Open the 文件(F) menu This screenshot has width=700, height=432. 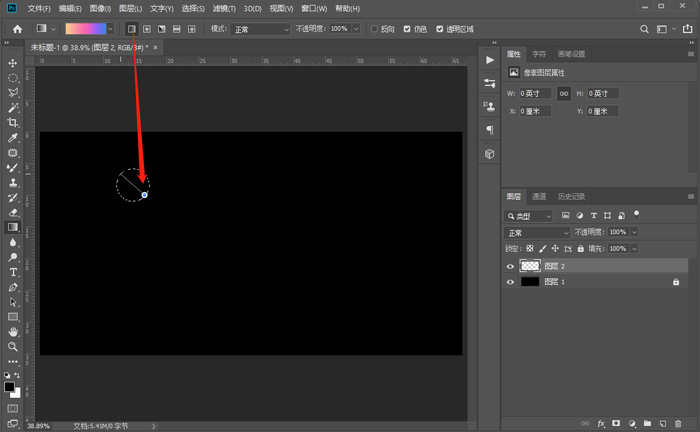(39, 8)
